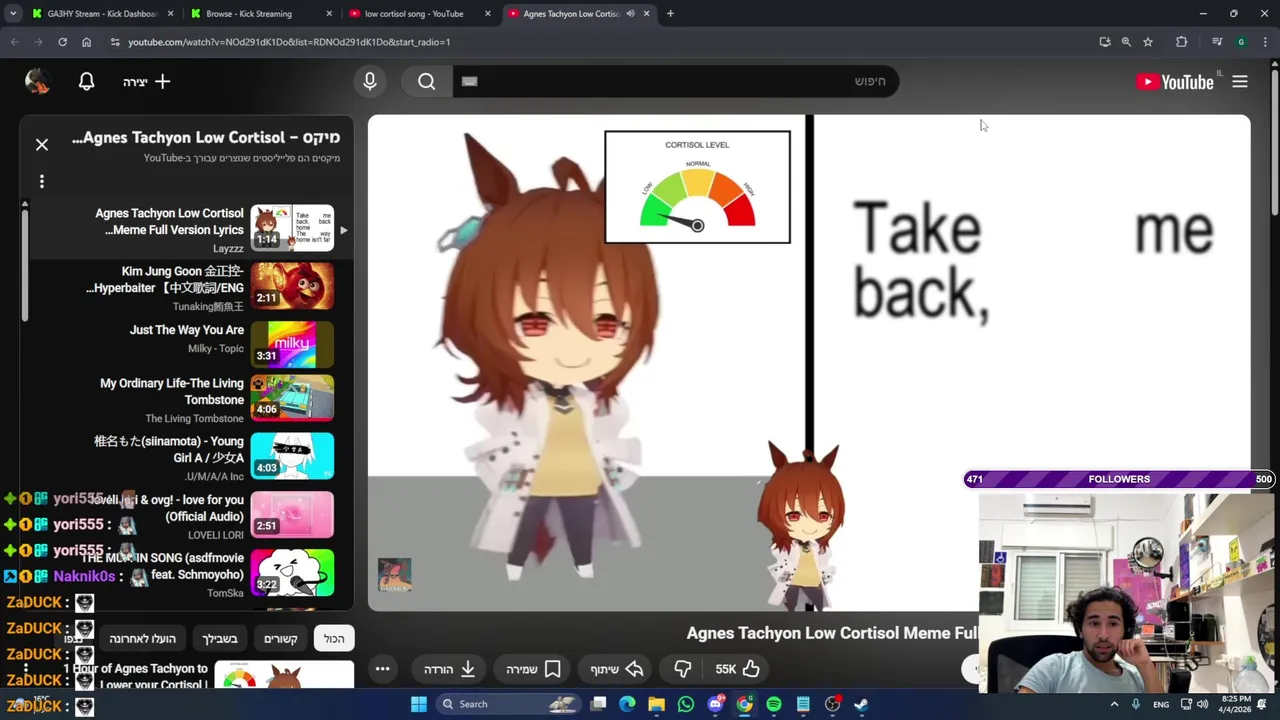Open a new browser tab
Viewport: 1280px width, 720px height.
pos(670,14)
